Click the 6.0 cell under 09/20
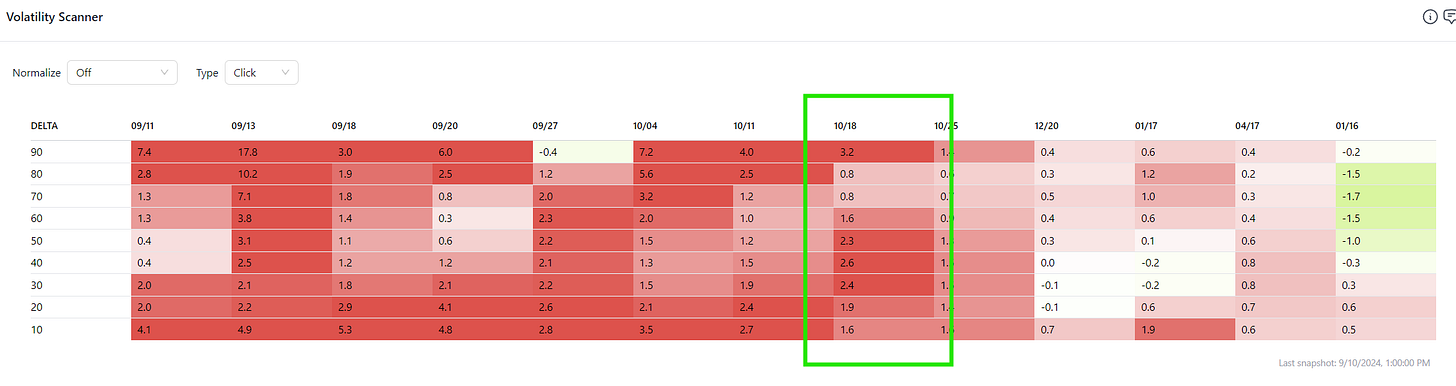This screenshot has height=386, width=1456. [x=482, y=152]
